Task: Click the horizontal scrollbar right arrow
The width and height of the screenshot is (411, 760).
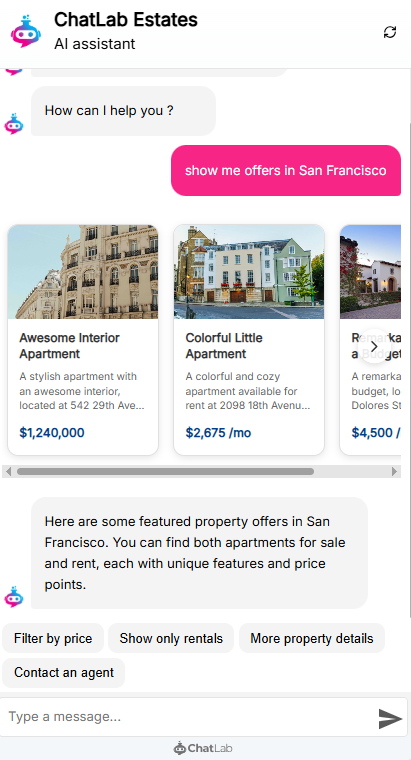Action: click(x=395, y=471)
